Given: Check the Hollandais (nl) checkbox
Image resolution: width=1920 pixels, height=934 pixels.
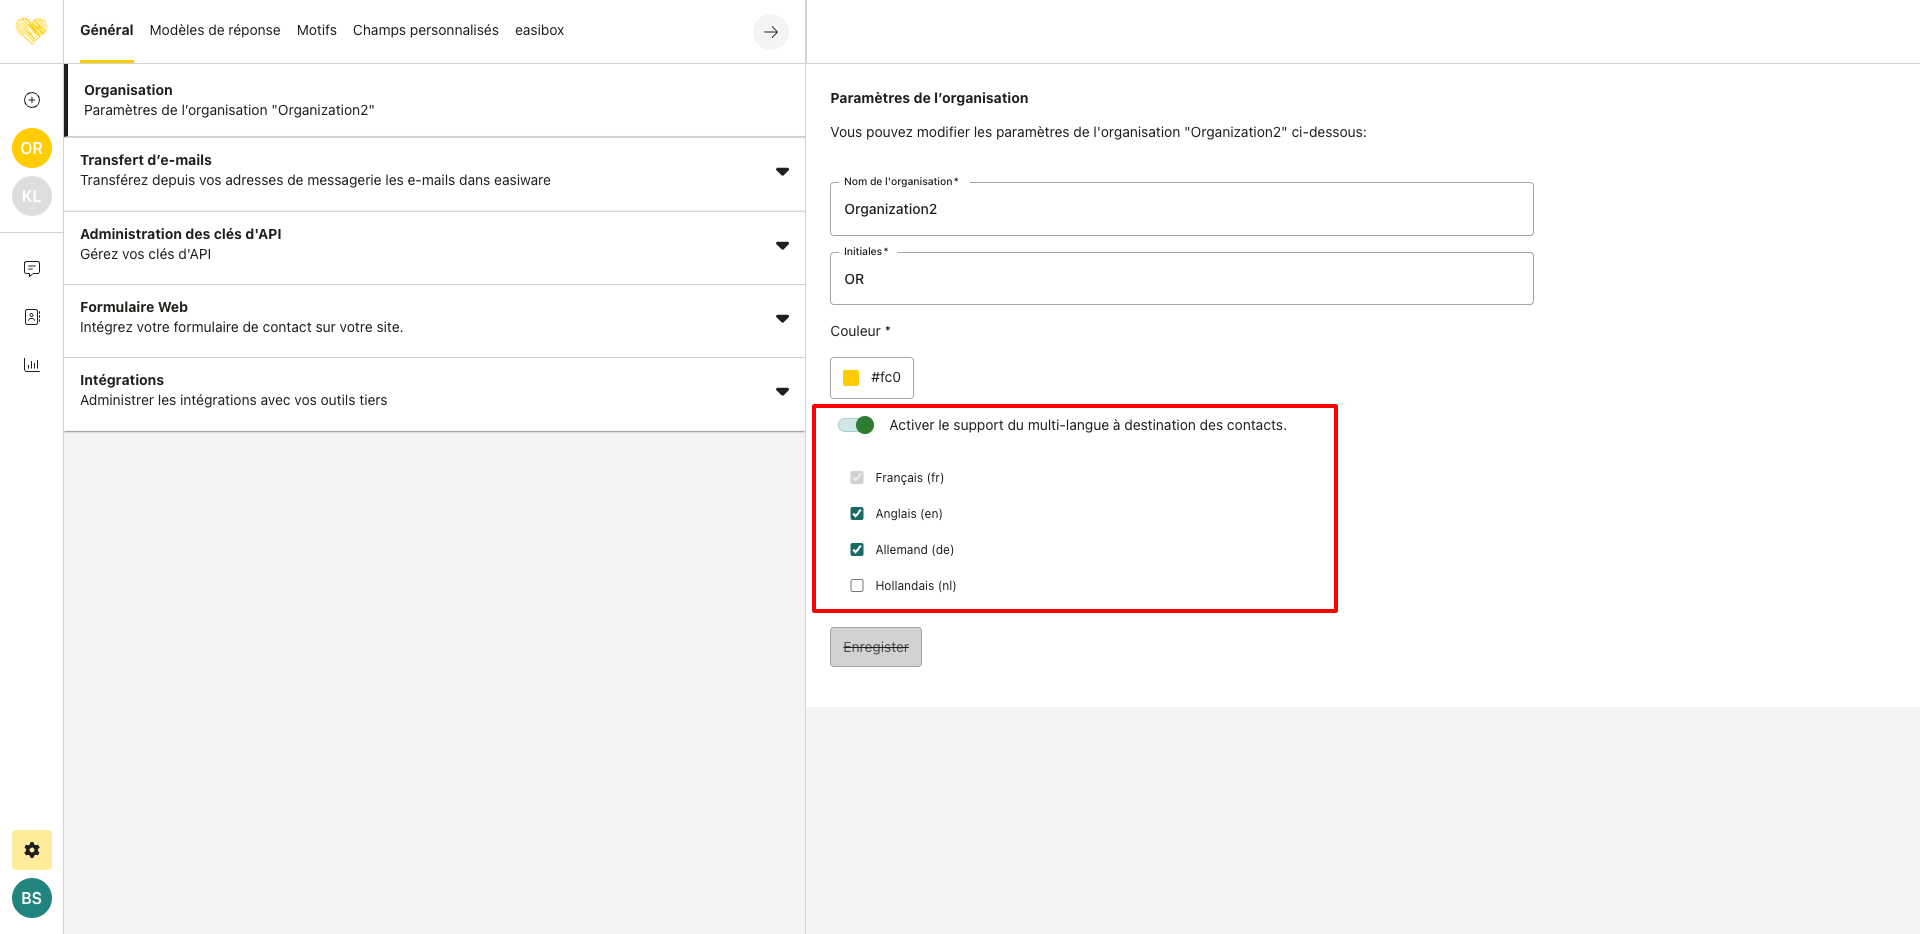Looking at the screenshot, I should (x=857, y=586).
